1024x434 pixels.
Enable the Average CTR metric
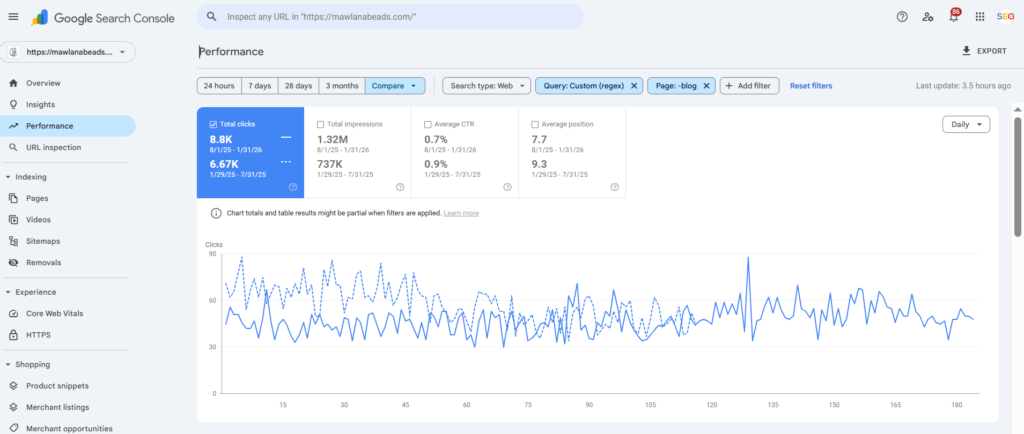pos(428,124)
